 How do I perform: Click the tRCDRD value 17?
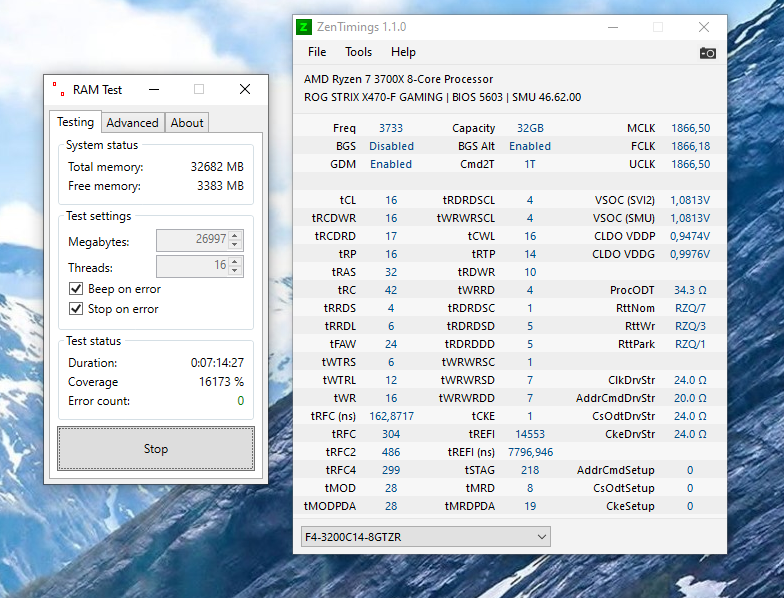[x=391, y=236]
